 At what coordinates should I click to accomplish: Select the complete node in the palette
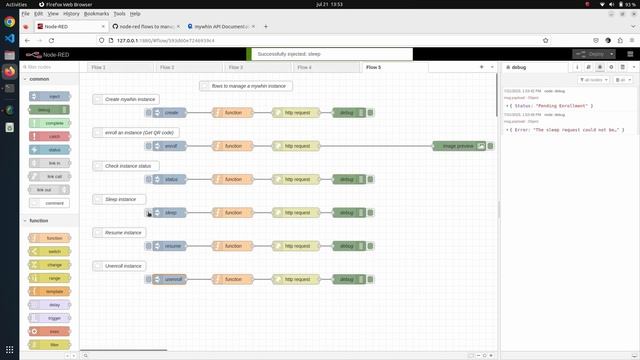pyautogui.click(x=49, y=123)
